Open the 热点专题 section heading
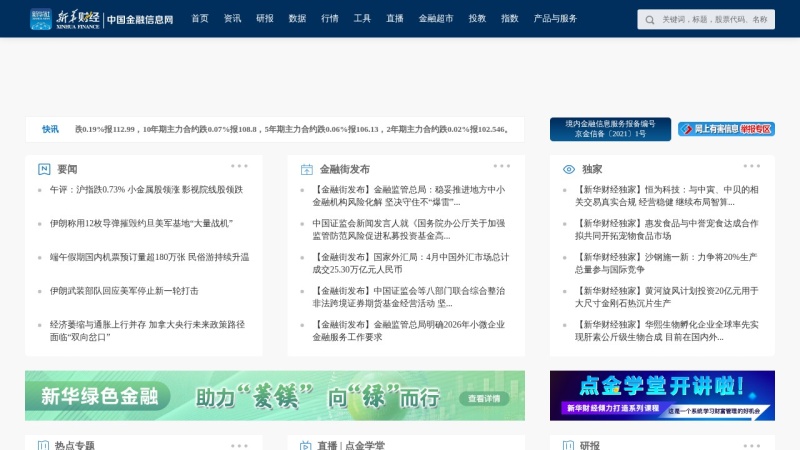This screenshot has height=450, width=800. (x=74, y=445)
